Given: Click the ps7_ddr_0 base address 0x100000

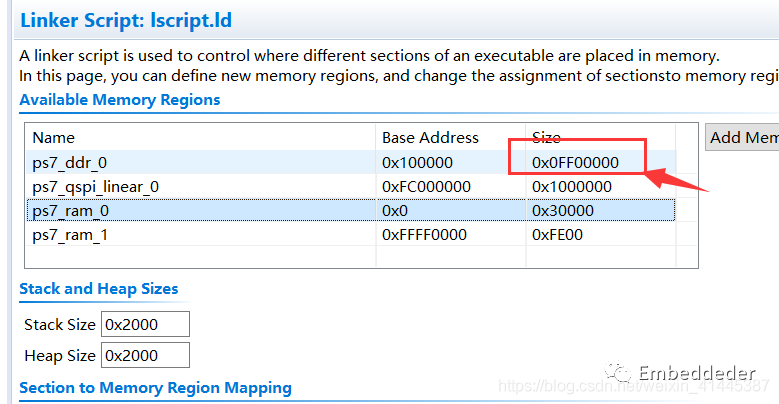Looking at the screenshot, I should 417,162.
